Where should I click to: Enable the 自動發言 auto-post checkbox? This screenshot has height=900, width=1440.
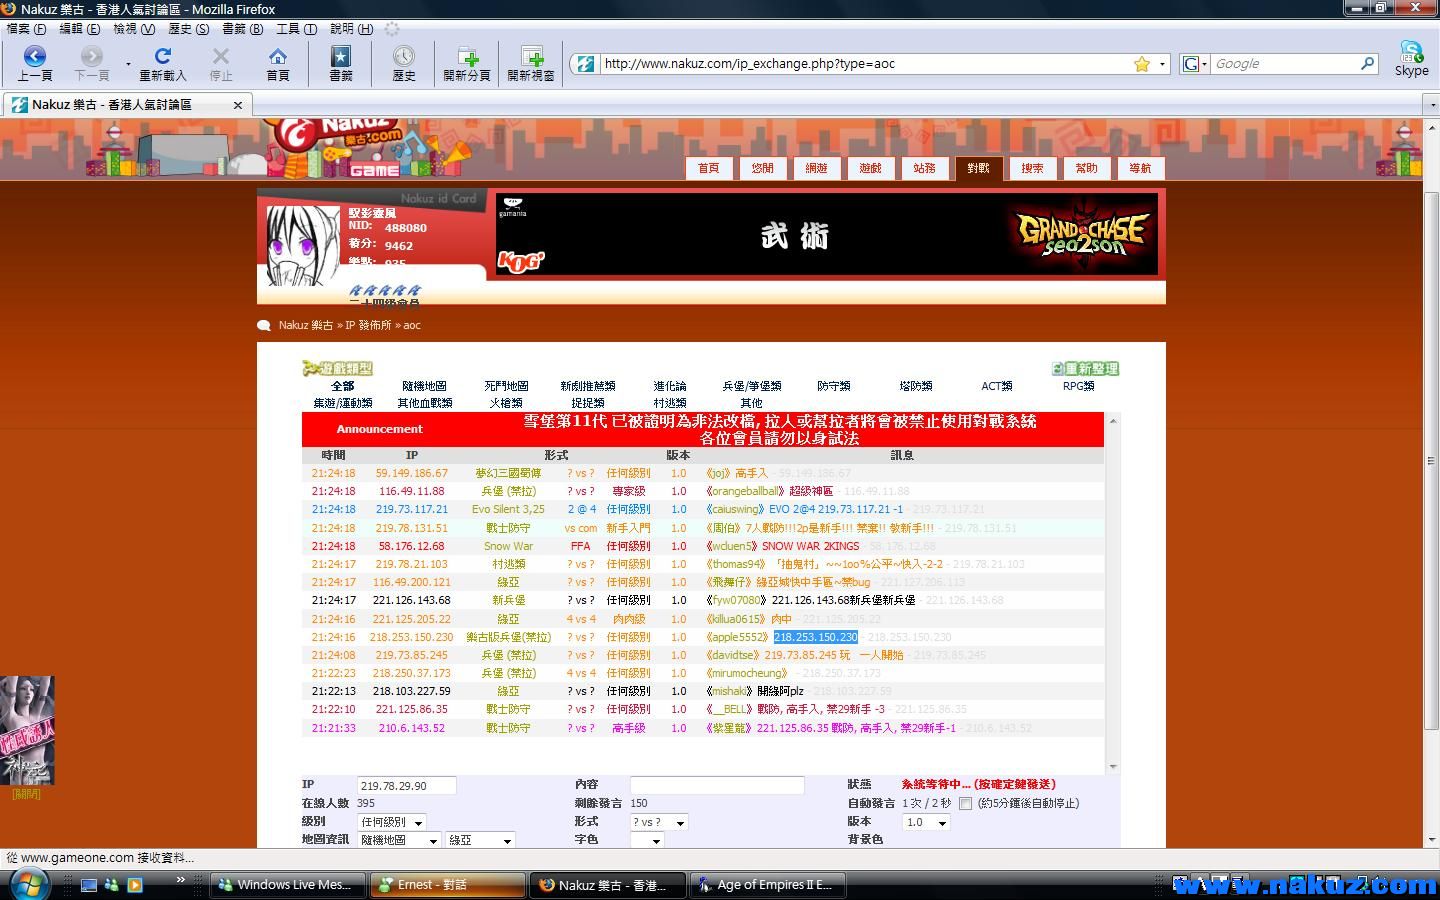pos(965,803)
